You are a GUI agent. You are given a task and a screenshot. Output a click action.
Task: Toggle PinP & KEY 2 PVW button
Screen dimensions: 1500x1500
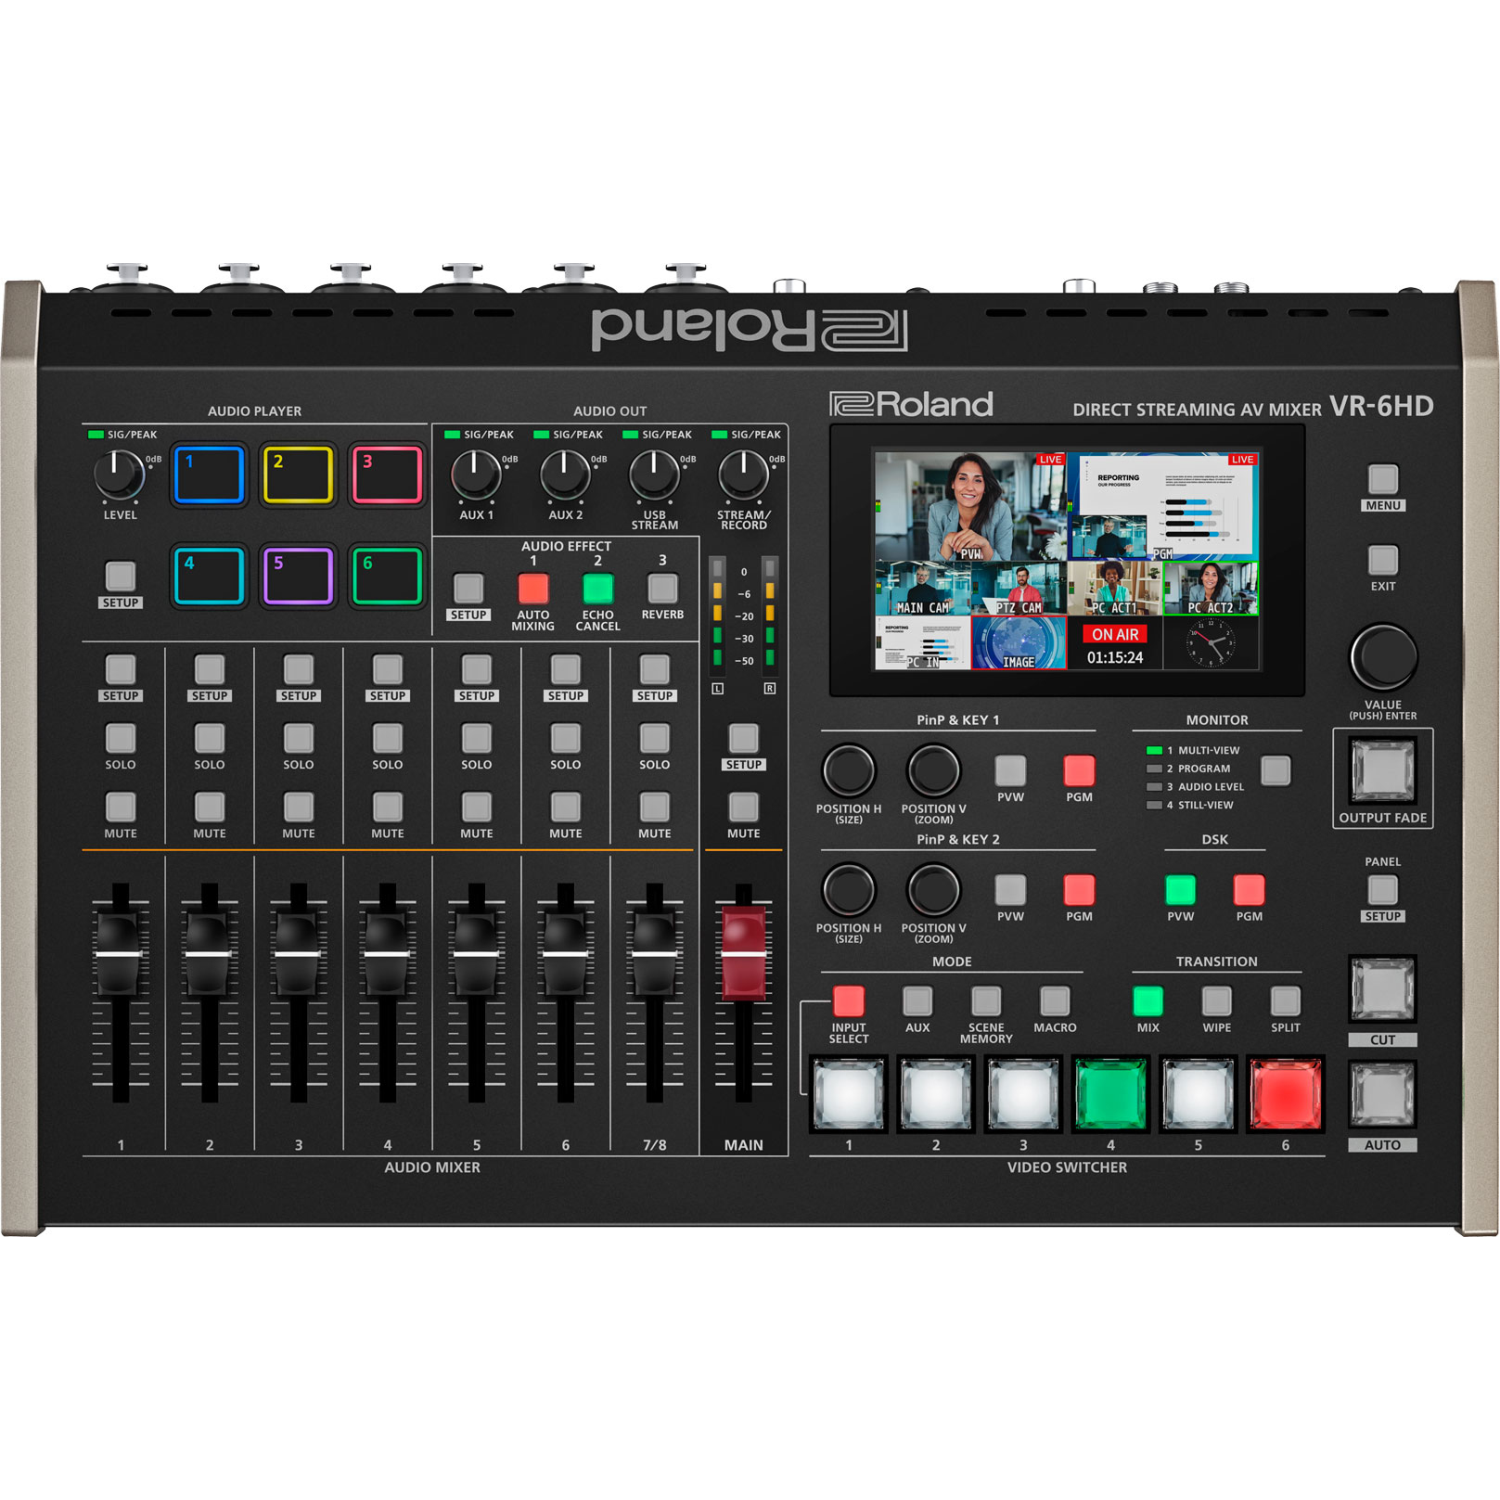pos(1010,890)
